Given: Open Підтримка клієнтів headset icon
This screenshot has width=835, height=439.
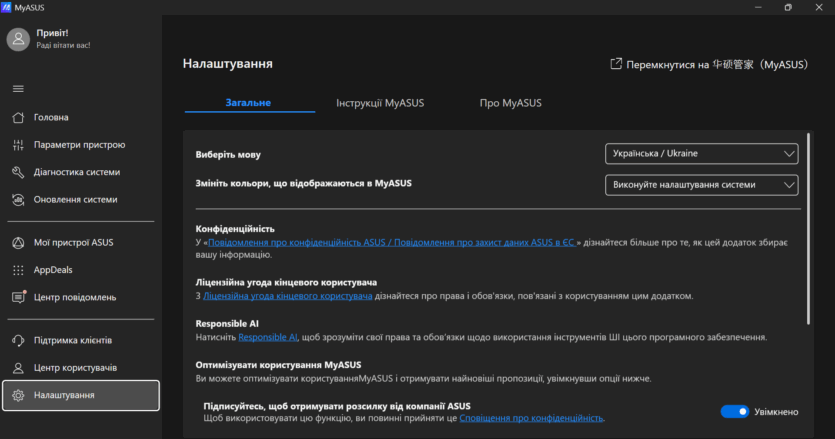Looking at the screenshot, I should point(17,341).
